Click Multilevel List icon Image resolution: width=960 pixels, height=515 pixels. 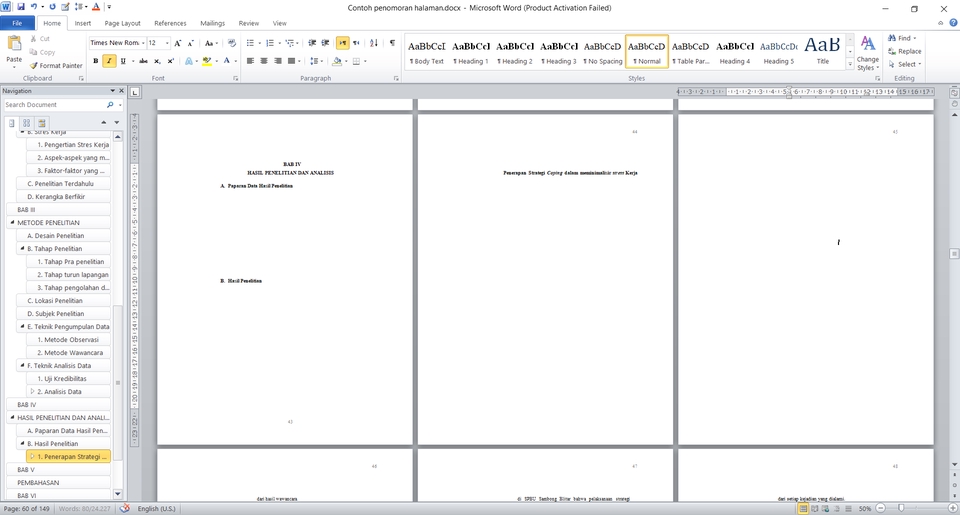pyautogui.click(x=290, y=43)
